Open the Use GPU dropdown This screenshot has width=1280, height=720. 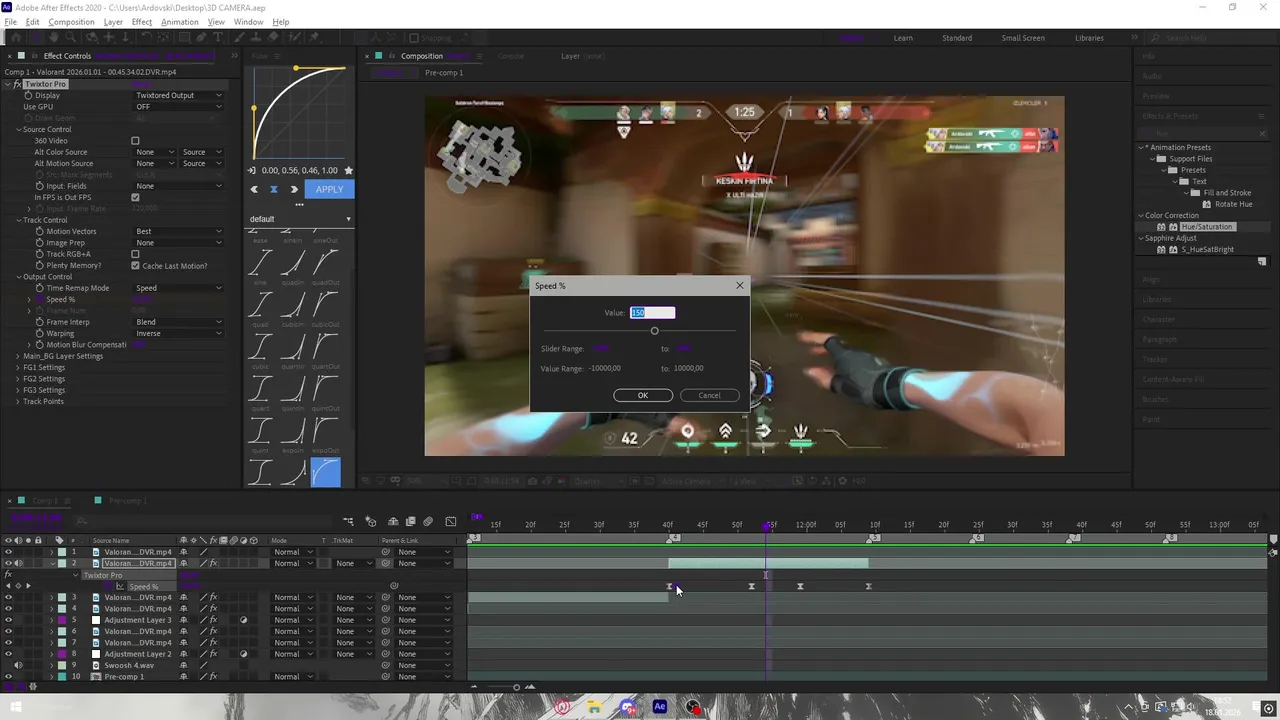[x=178, y=107]
